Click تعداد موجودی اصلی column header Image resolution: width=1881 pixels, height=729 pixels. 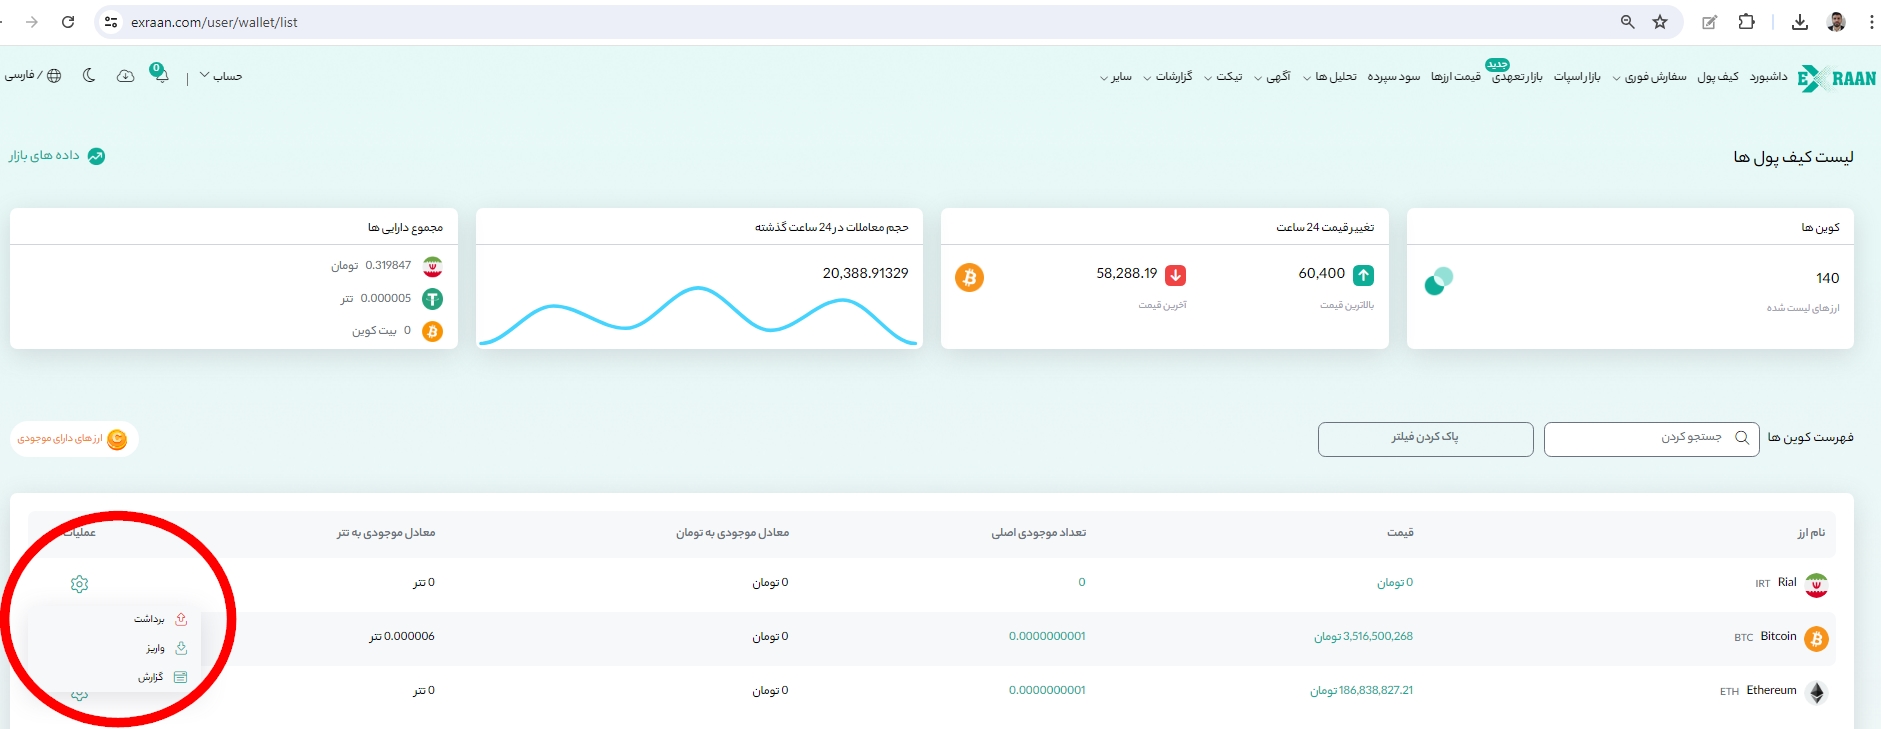click(1039, 533)
